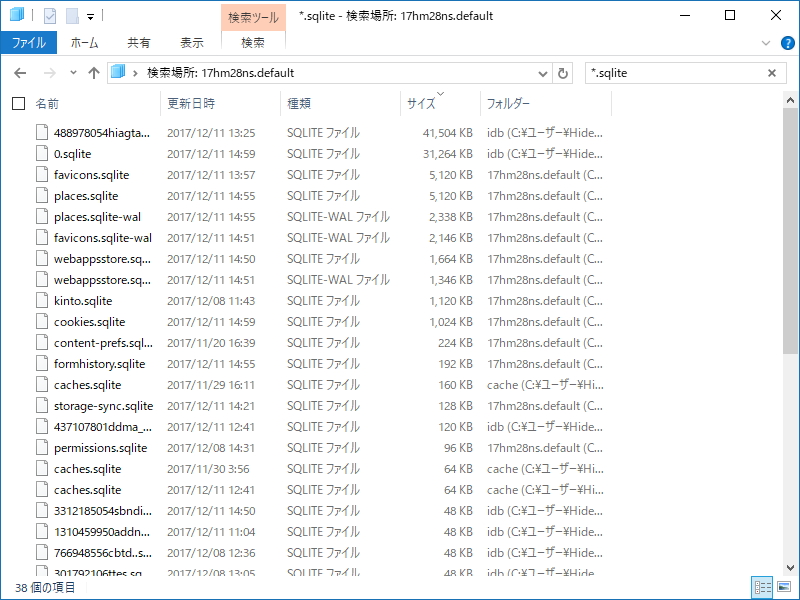Click the back navigation arrow

pos(19,73)
